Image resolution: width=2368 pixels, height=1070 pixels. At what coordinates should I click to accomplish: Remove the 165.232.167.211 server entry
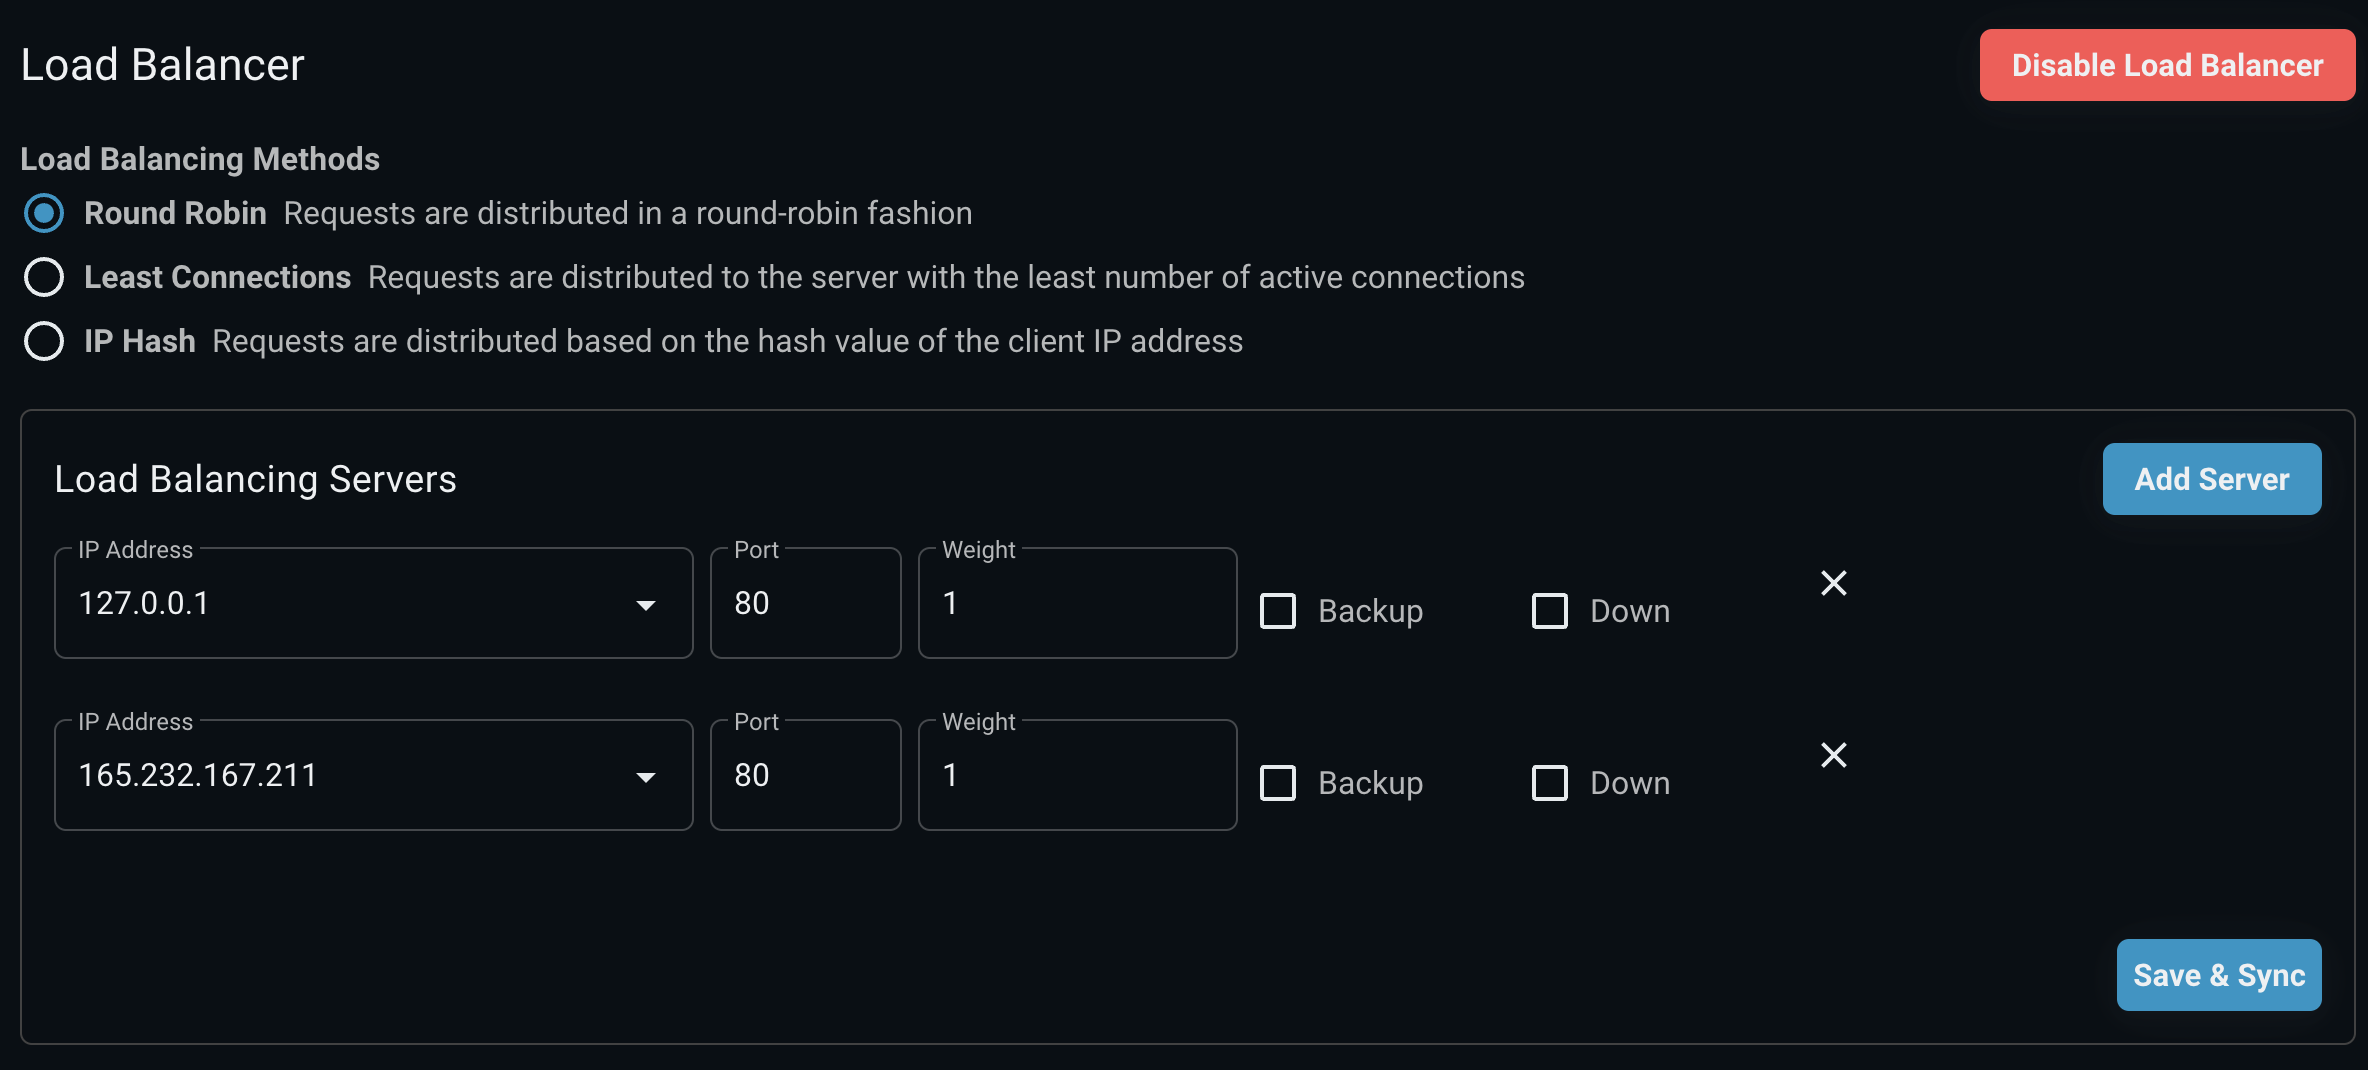1833,755
